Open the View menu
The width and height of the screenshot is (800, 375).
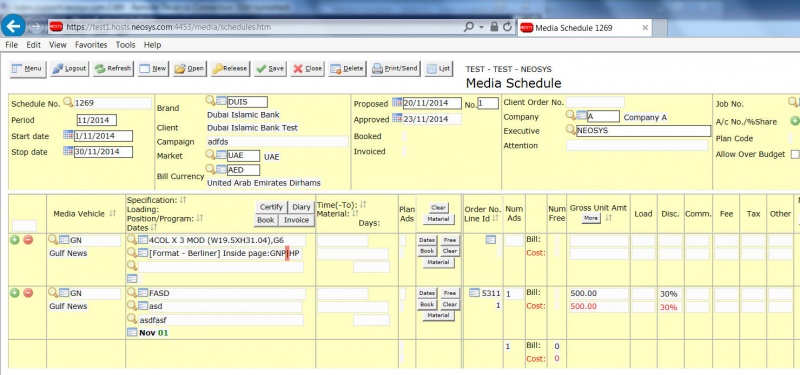(x=58, y=45)
